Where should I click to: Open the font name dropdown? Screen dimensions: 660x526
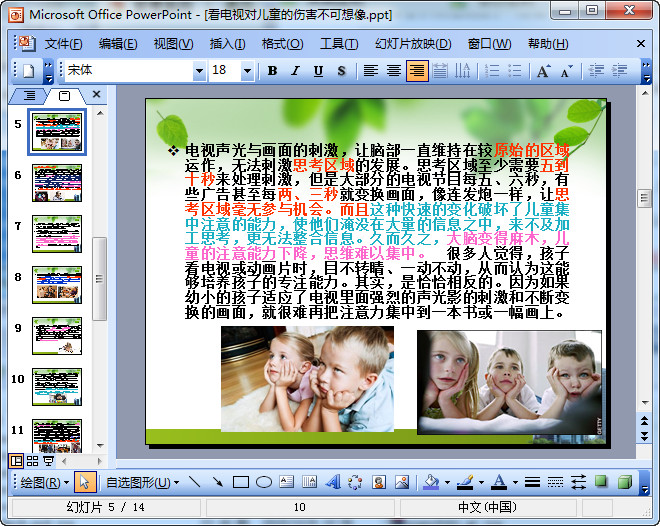(x=199, y=71)
